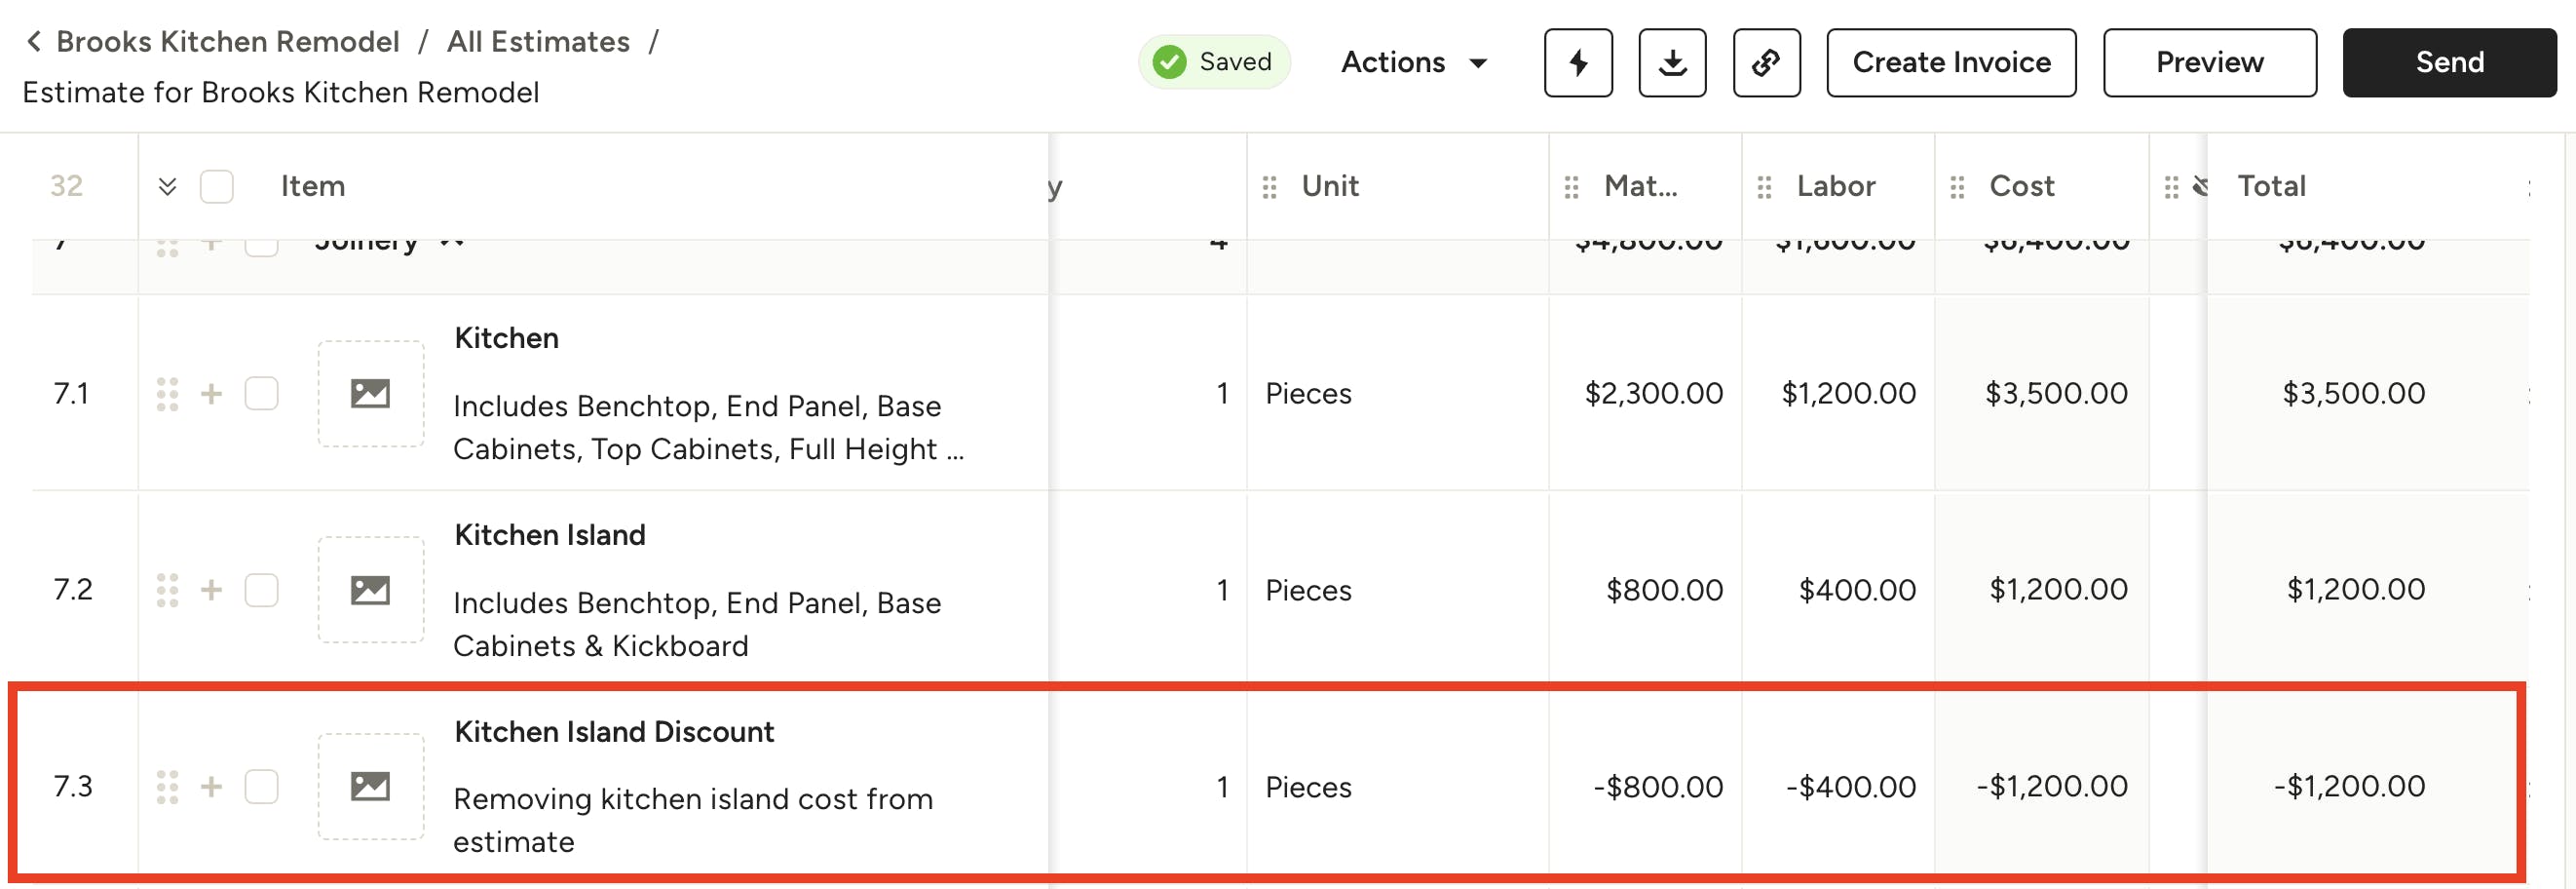Screen dimensions: 2576x889
Task: Collapse the Joinery group via its chevrons
Action: point(451,240)
